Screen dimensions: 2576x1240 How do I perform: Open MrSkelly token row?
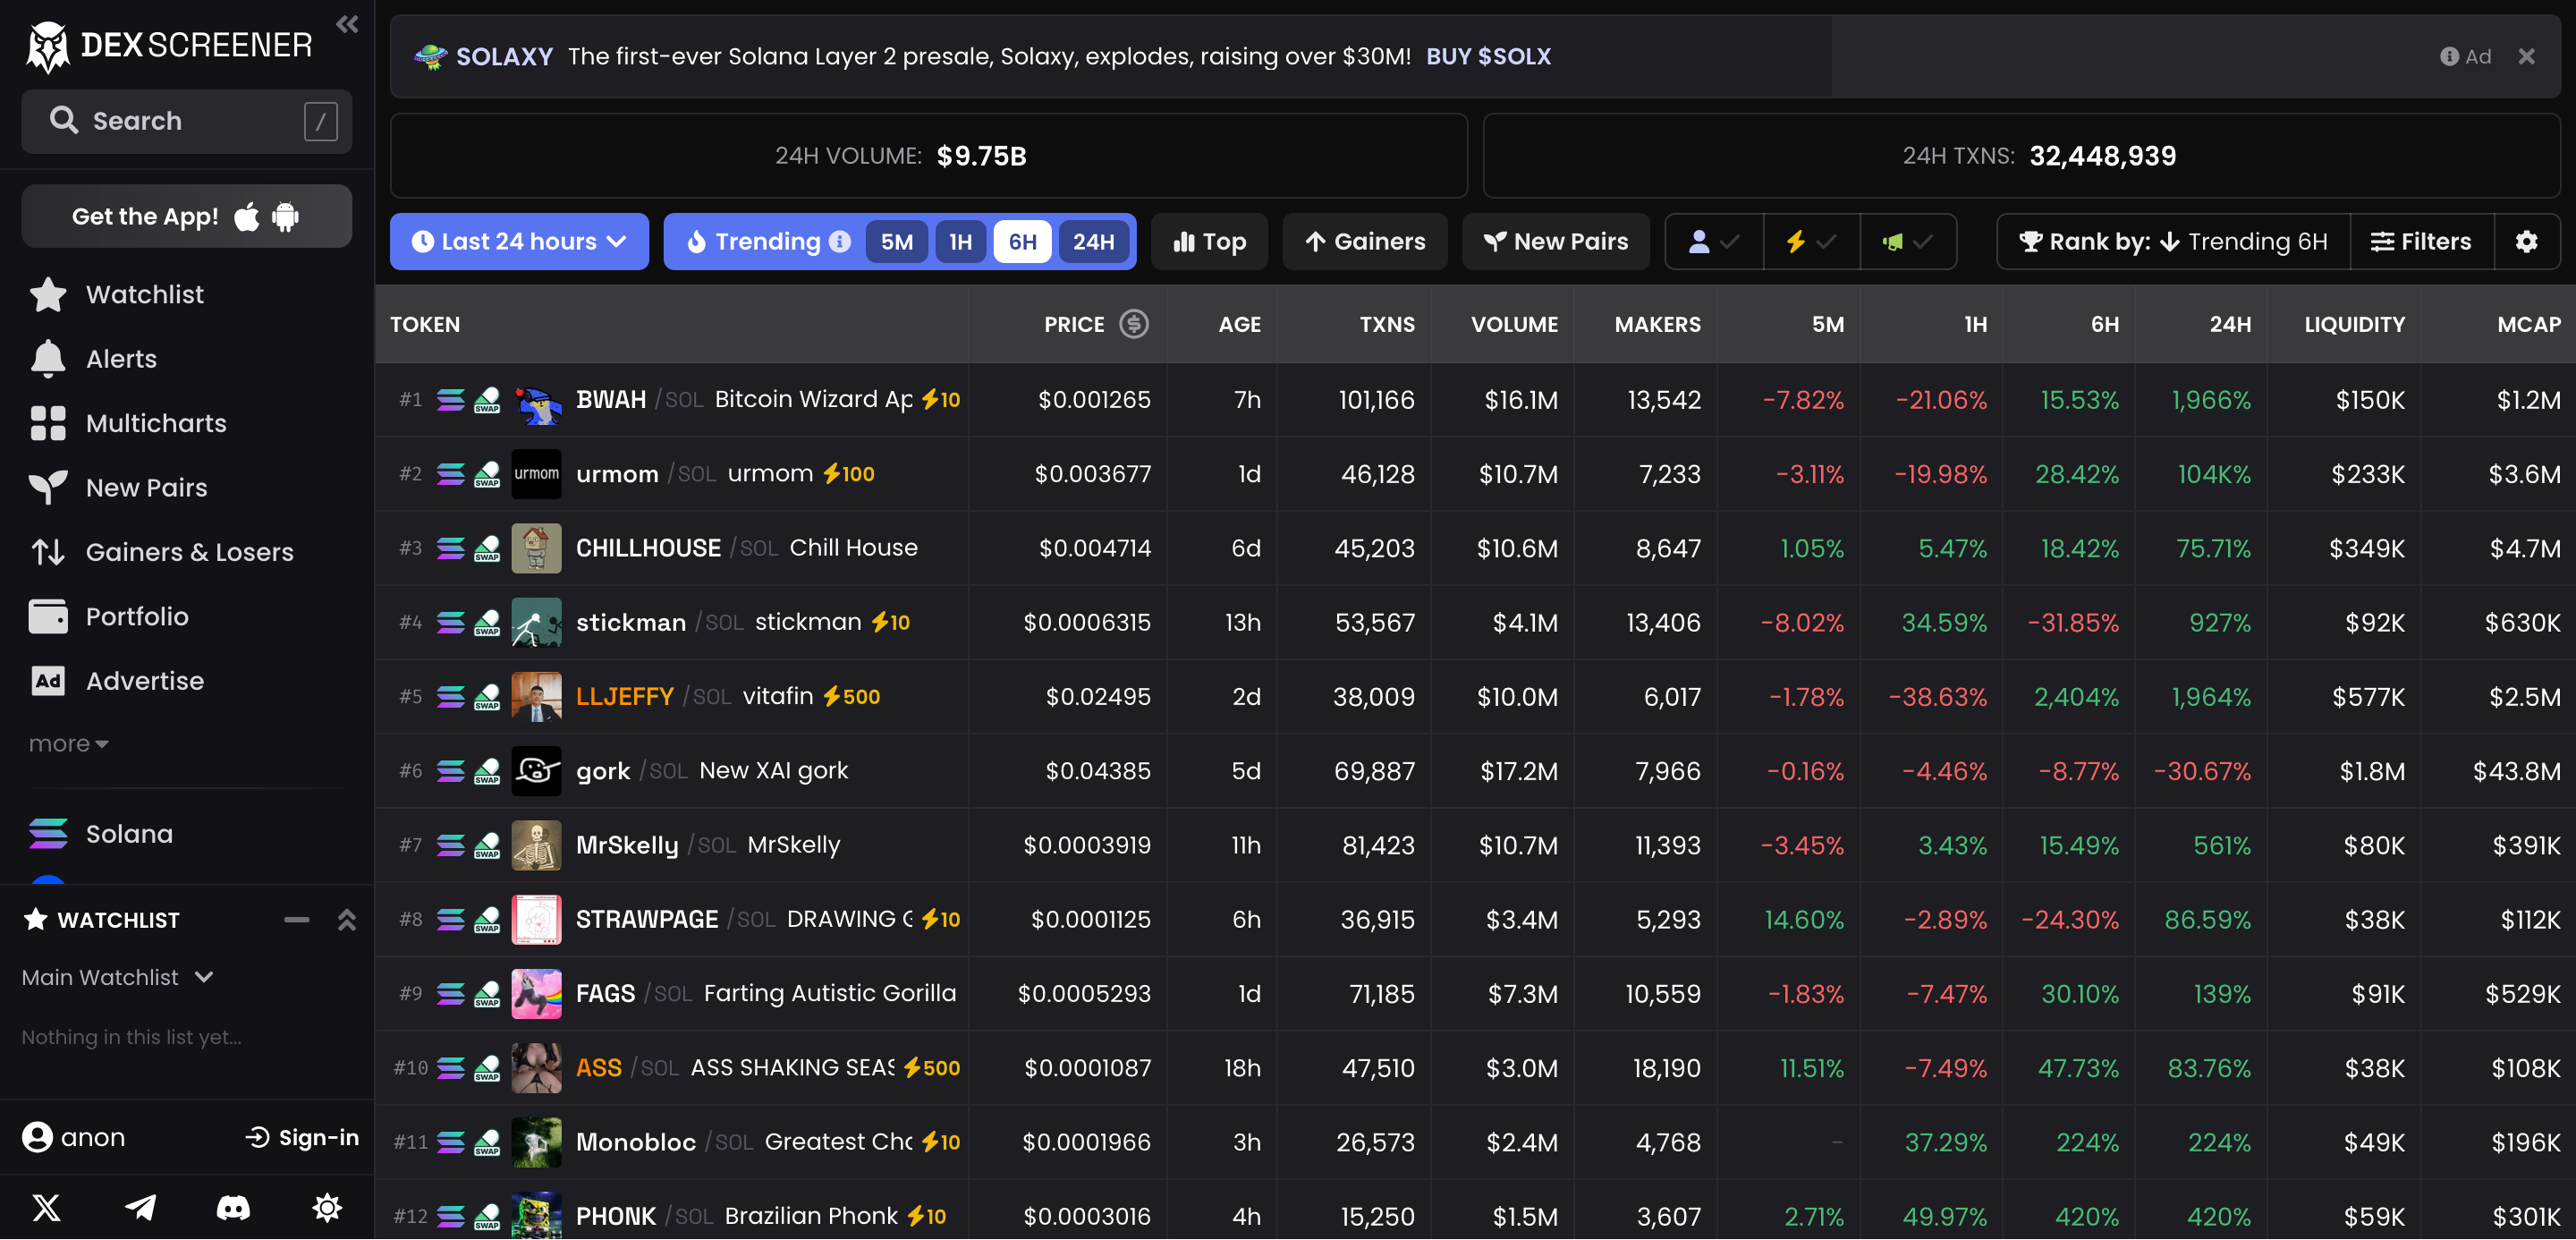(1475, 845)
